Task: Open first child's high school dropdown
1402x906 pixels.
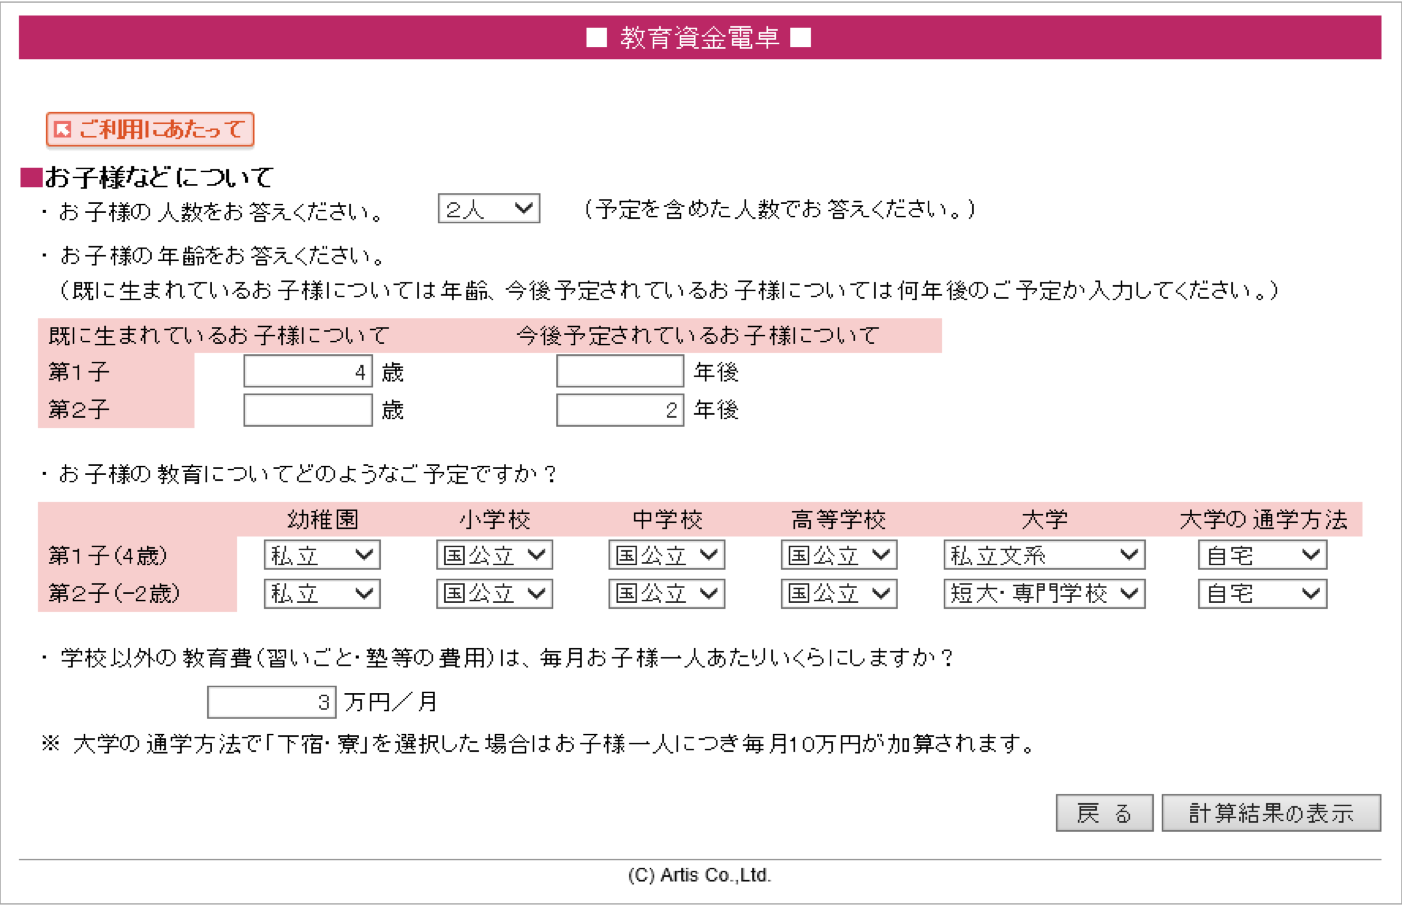Action: point(838,555)
